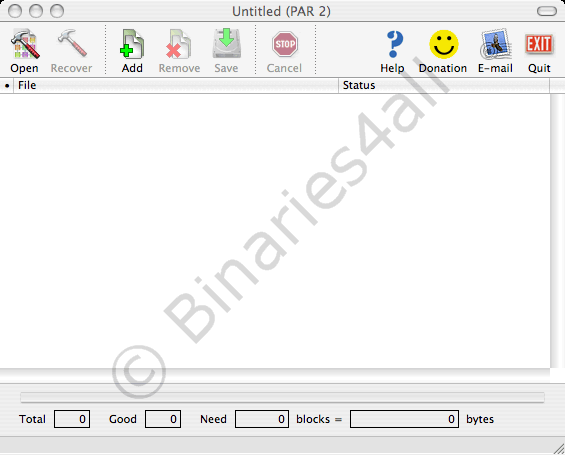This screenshot has height=455, width=565.
Task: Click the Recover hammer icon
Action: click(x=72, y=43)
